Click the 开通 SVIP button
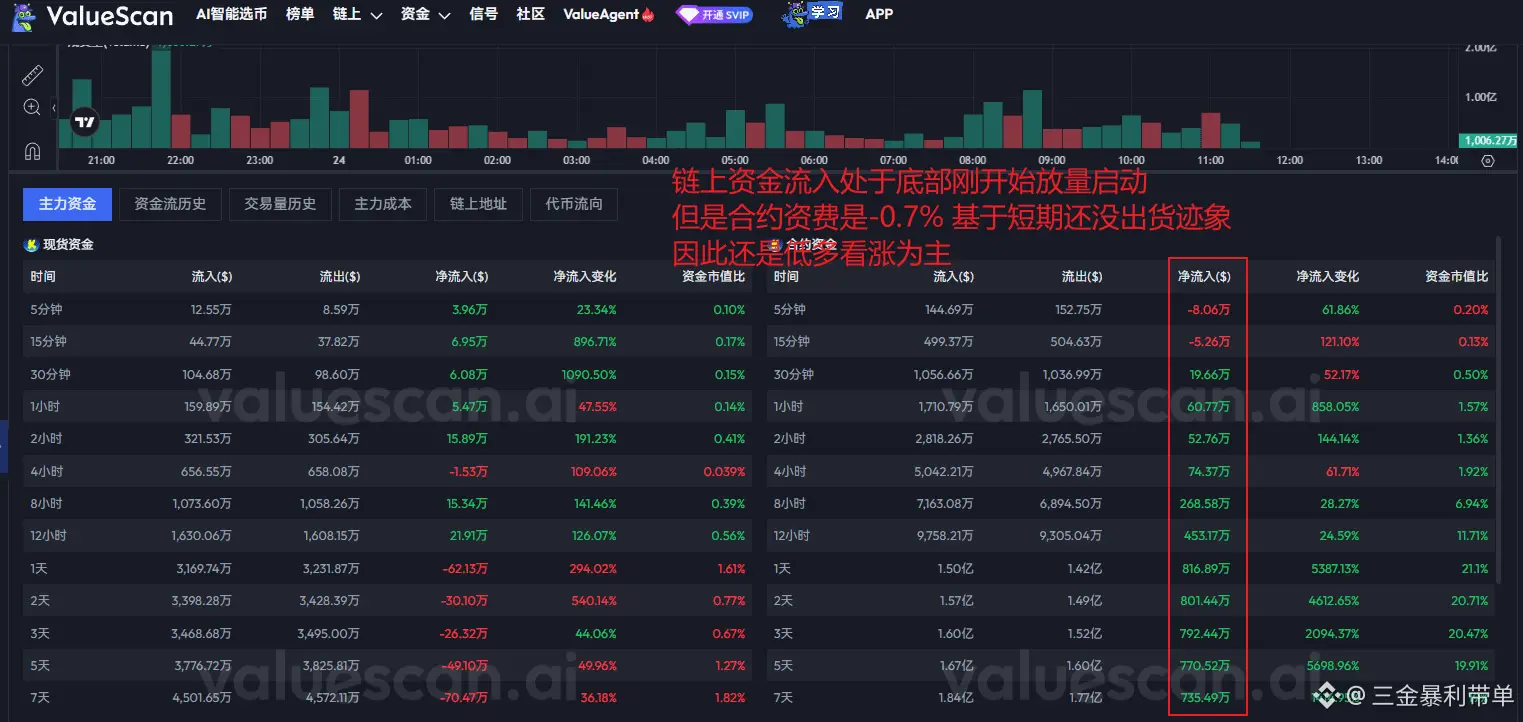The height and width of the screenshot is (722, 1523). pyautogui.click(x=715, y=15)
